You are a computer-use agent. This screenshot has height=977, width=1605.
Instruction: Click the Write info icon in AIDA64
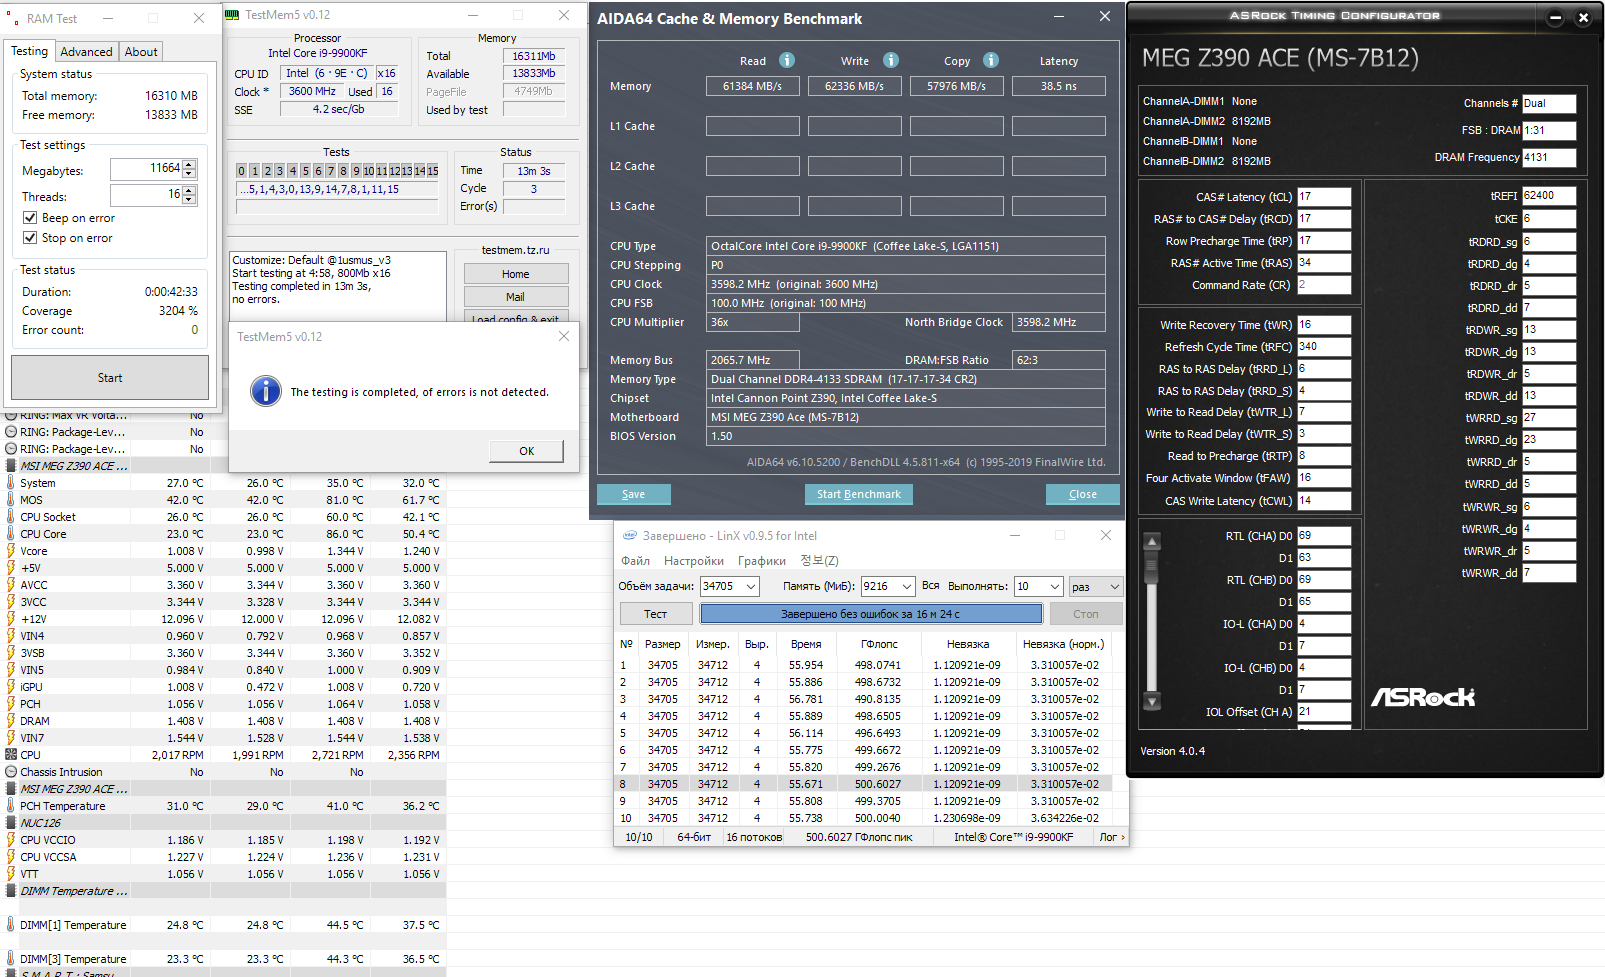(891, 60)
